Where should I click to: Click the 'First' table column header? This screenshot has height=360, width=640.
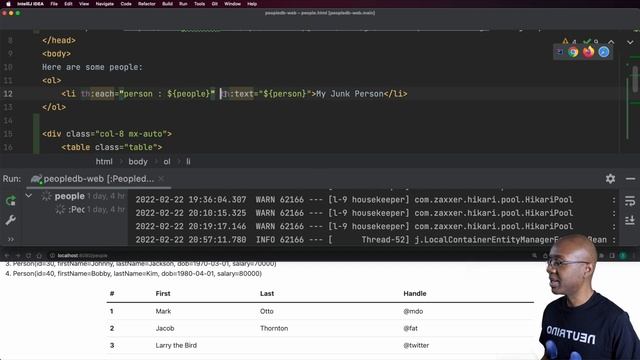tap(163, 293)
